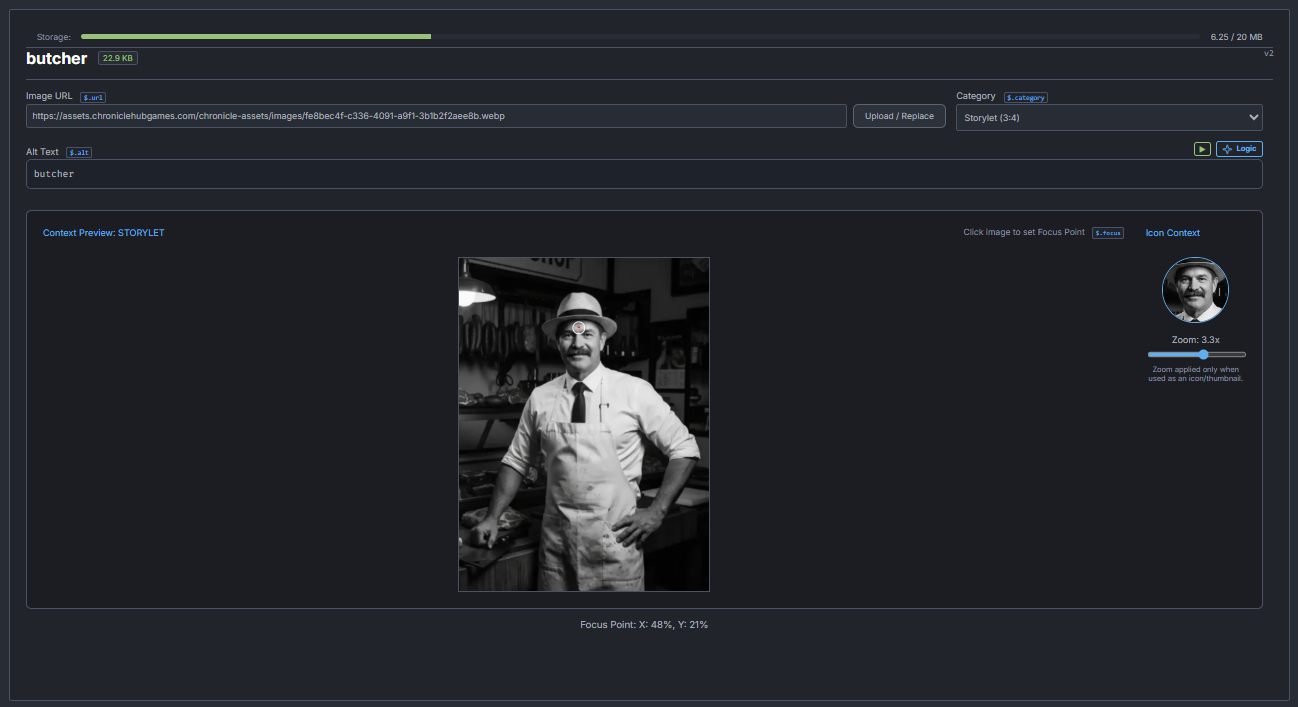Image resolution: width=1298 pixels, height=707 pixels.
Task: Click the storage usage progress bar
Action: (x=640, y=37)
